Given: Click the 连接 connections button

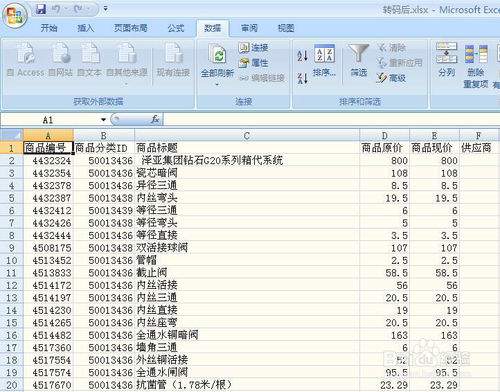Looking at the screenshot, I should click(253, 48).
